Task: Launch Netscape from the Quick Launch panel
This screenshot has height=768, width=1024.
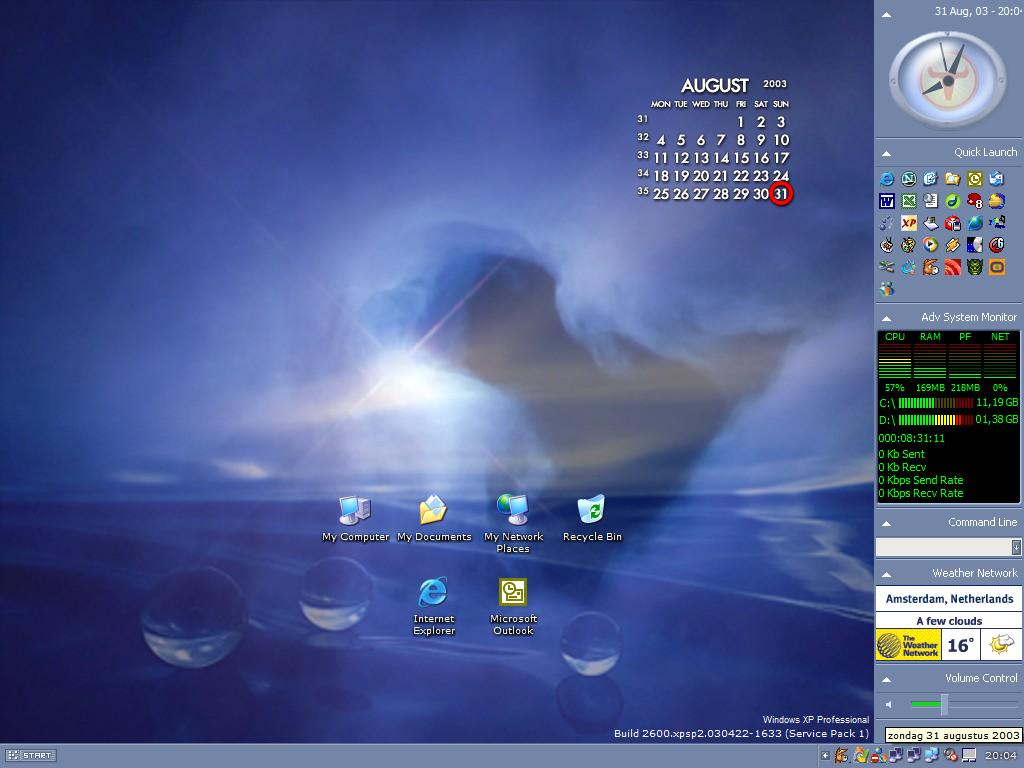Action: click(909, 179)
